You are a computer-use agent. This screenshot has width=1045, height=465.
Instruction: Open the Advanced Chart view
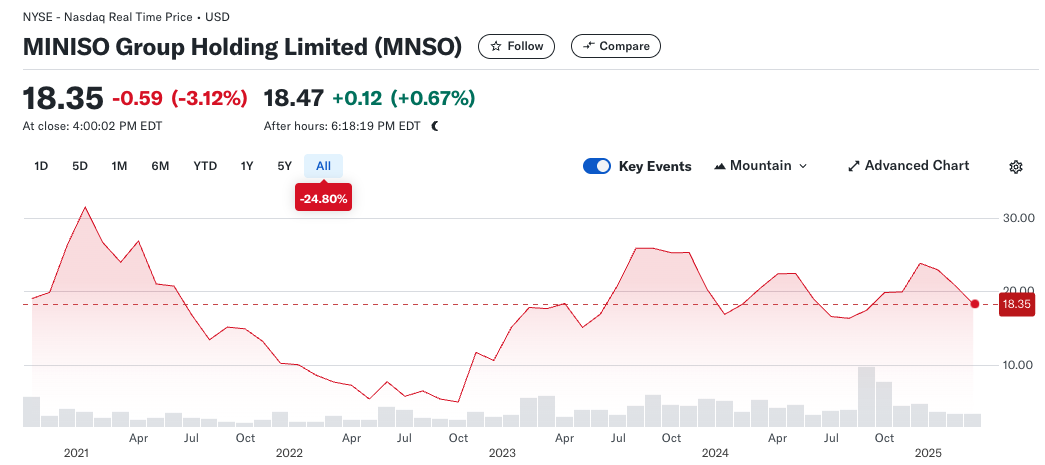pos(908,166)
